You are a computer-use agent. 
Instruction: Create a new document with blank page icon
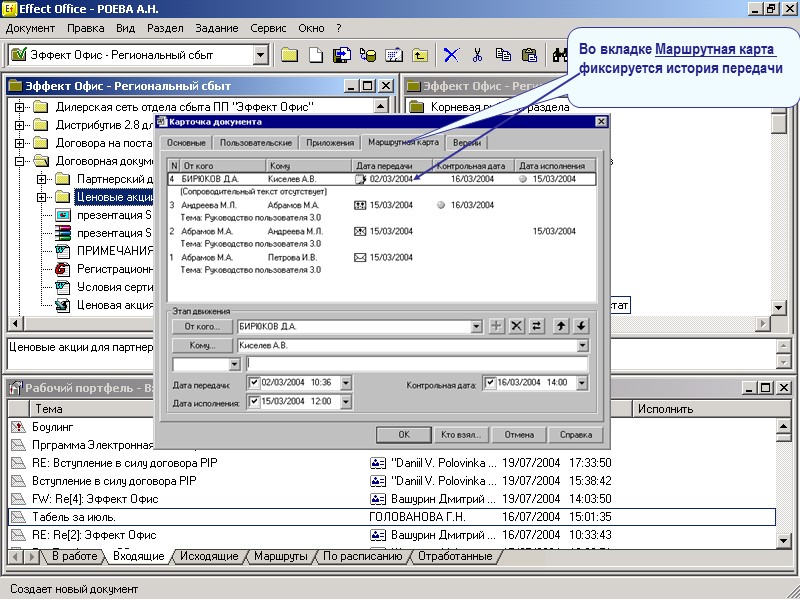tap(316, 55)
